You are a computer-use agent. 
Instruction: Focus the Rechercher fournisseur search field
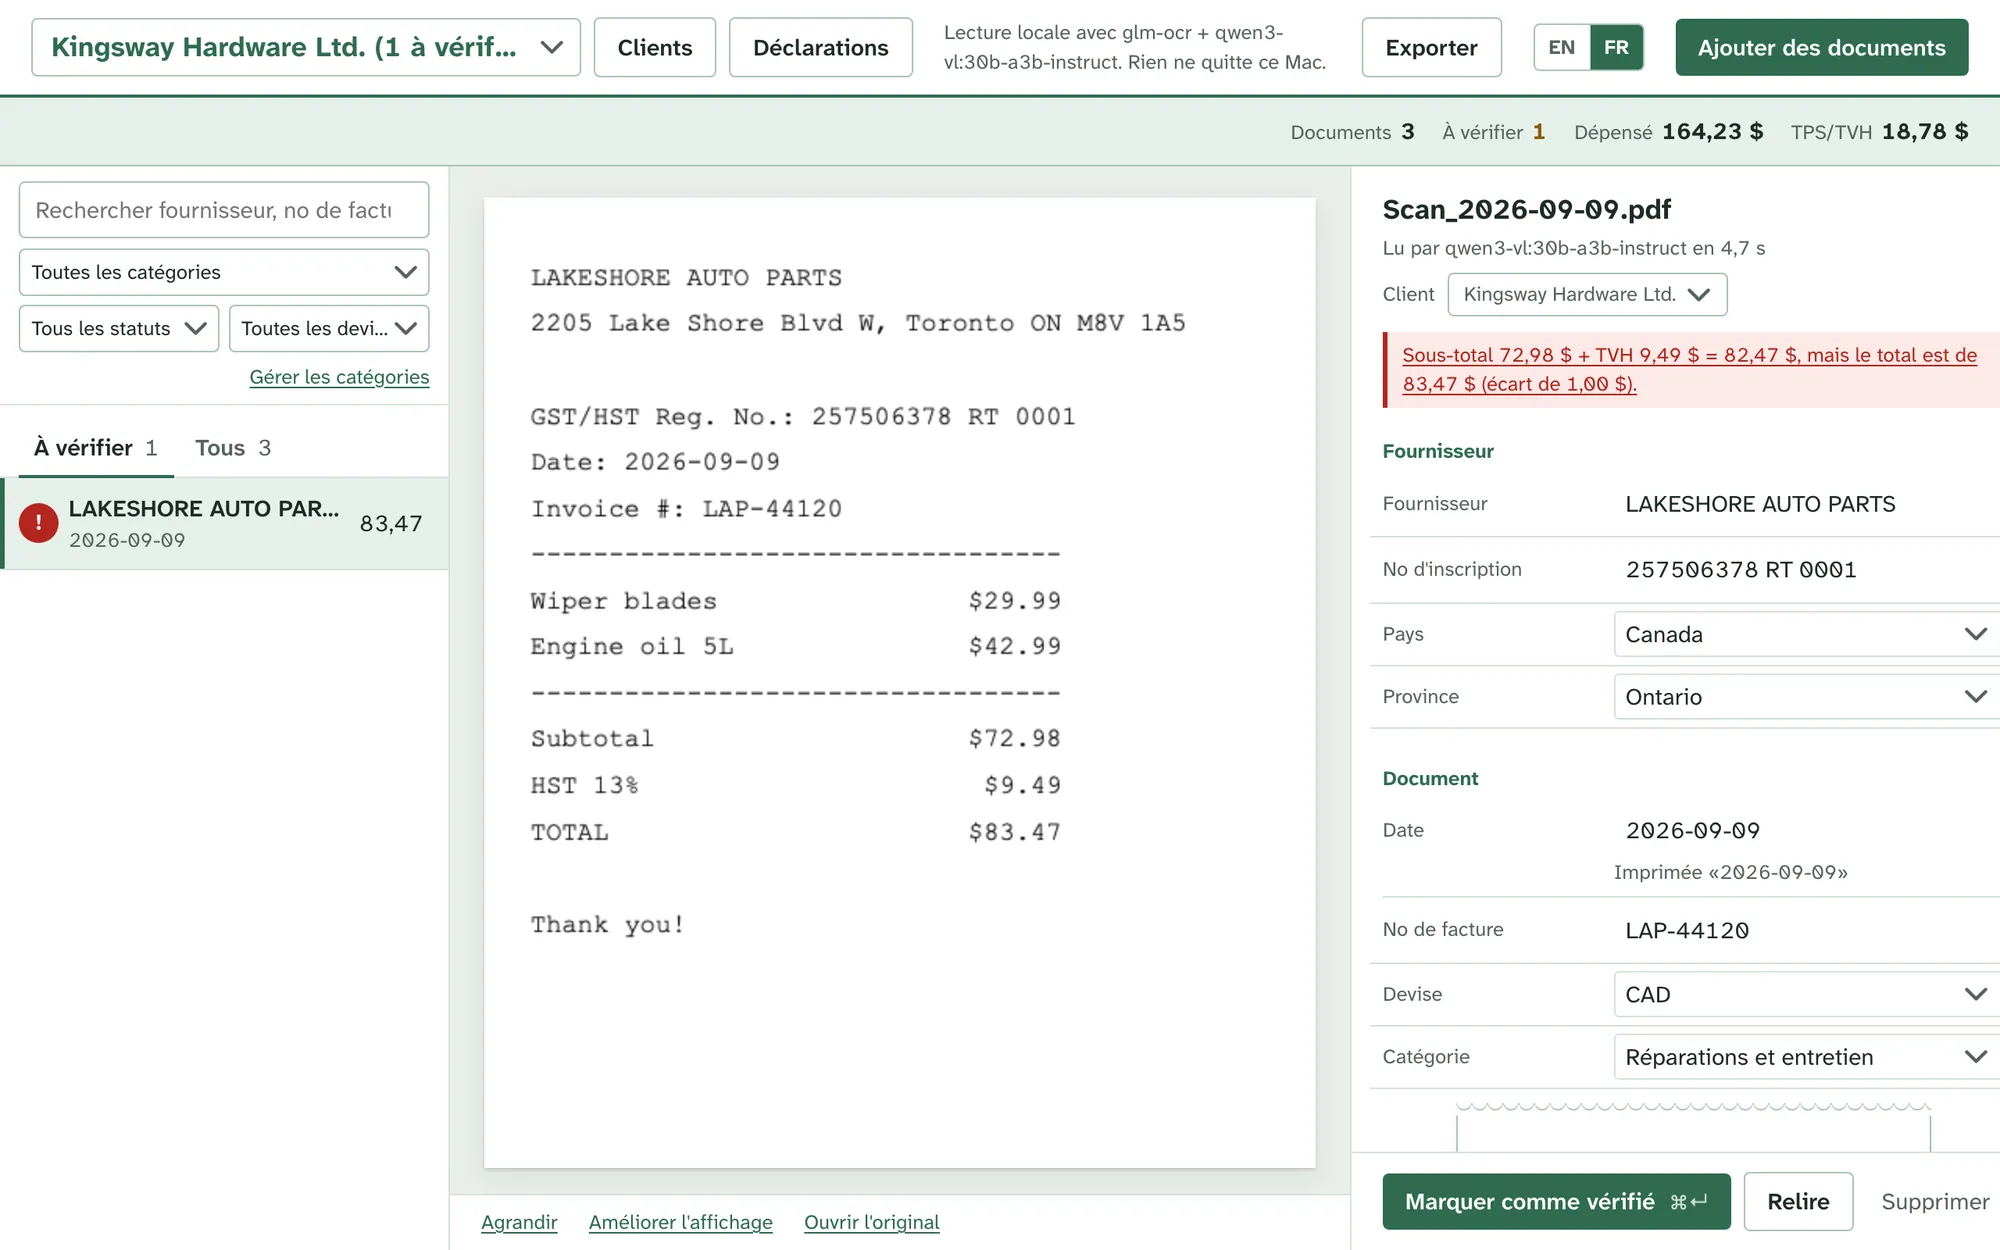pyautogui.click(x=224, y=210)
